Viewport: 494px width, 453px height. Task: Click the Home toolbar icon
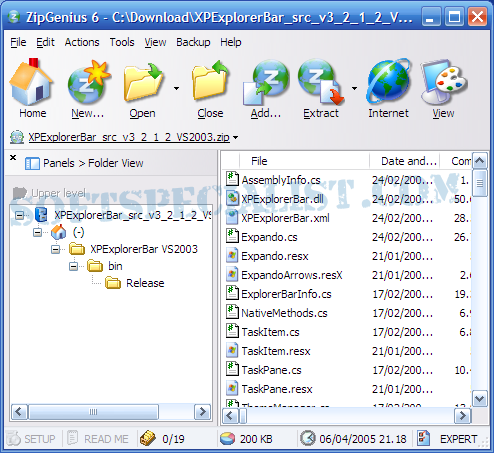coord(31,82)
